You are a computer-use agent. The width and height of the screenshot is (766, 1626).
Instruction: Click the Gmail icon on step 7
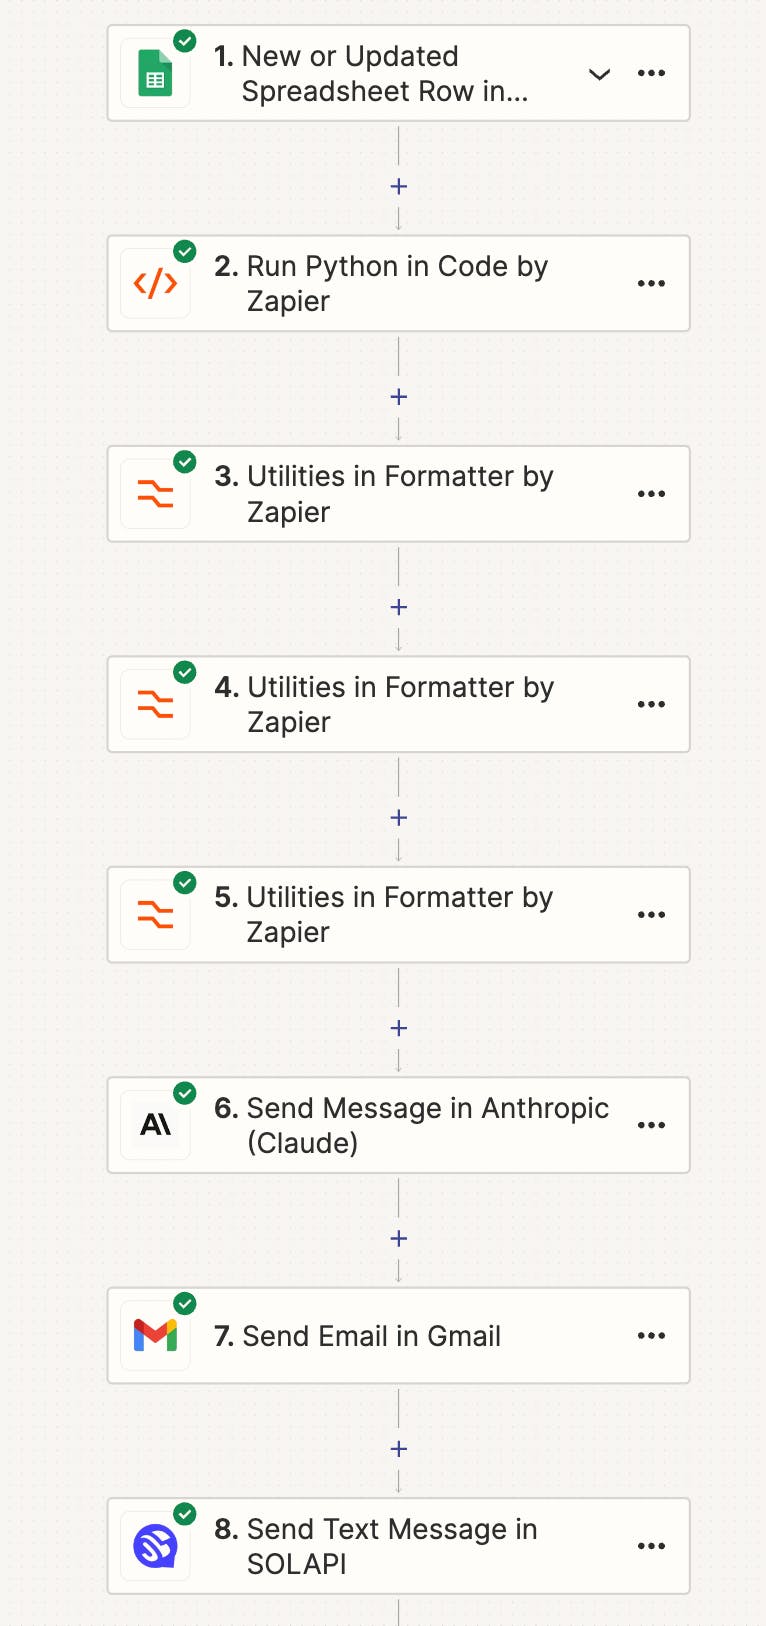155,1336
